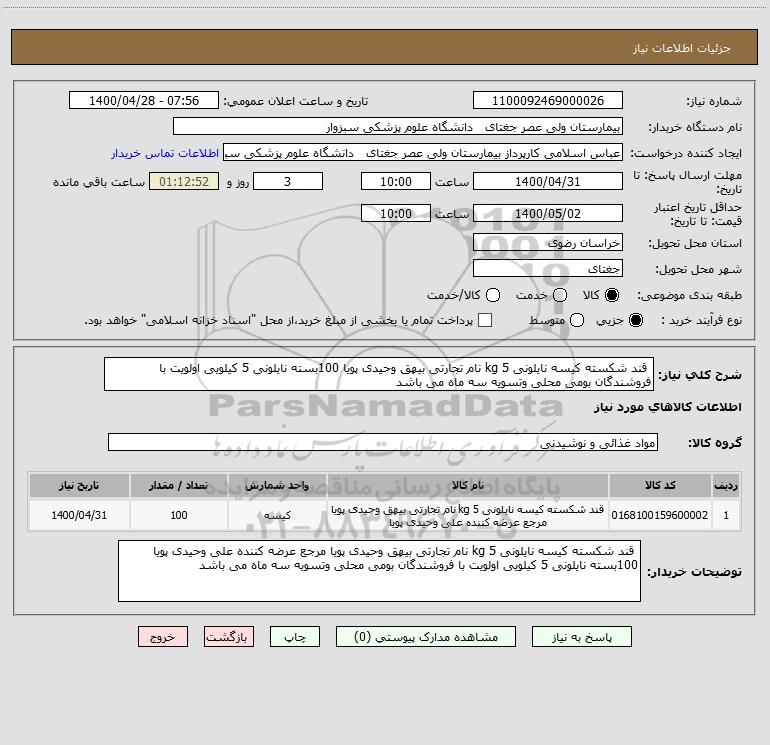
Task: Click the remaining days field showing 3
Action: 288,182
